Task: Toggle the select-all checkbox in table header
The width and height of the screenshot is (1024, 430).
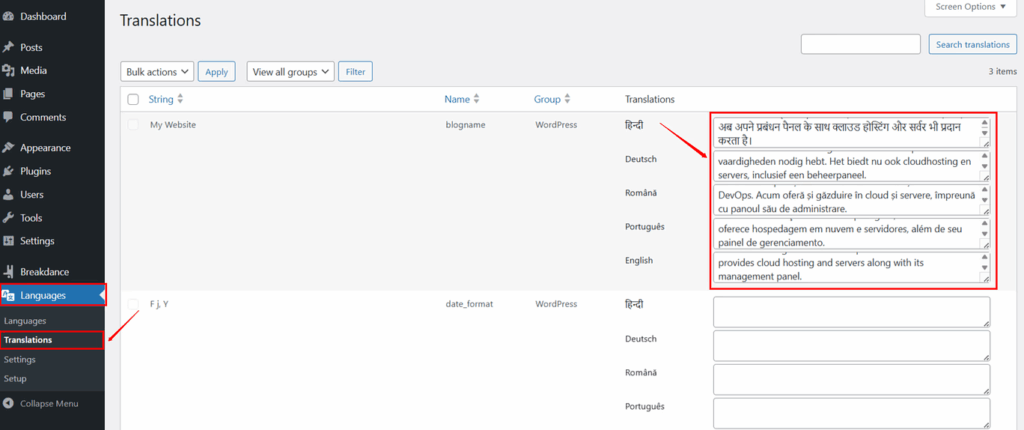Action: [133, 99]
